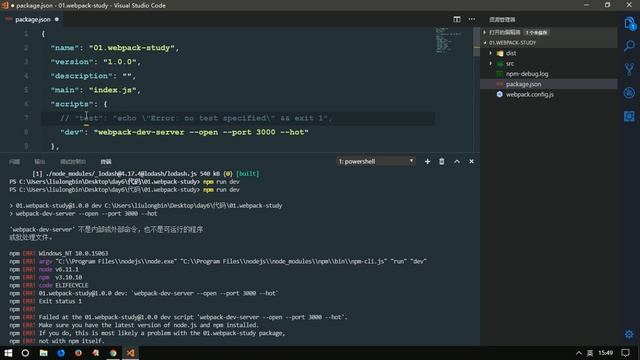640x360 pixels.
Task: Click the '1 unsaved' badge in Open Editors
Action: 536,32
